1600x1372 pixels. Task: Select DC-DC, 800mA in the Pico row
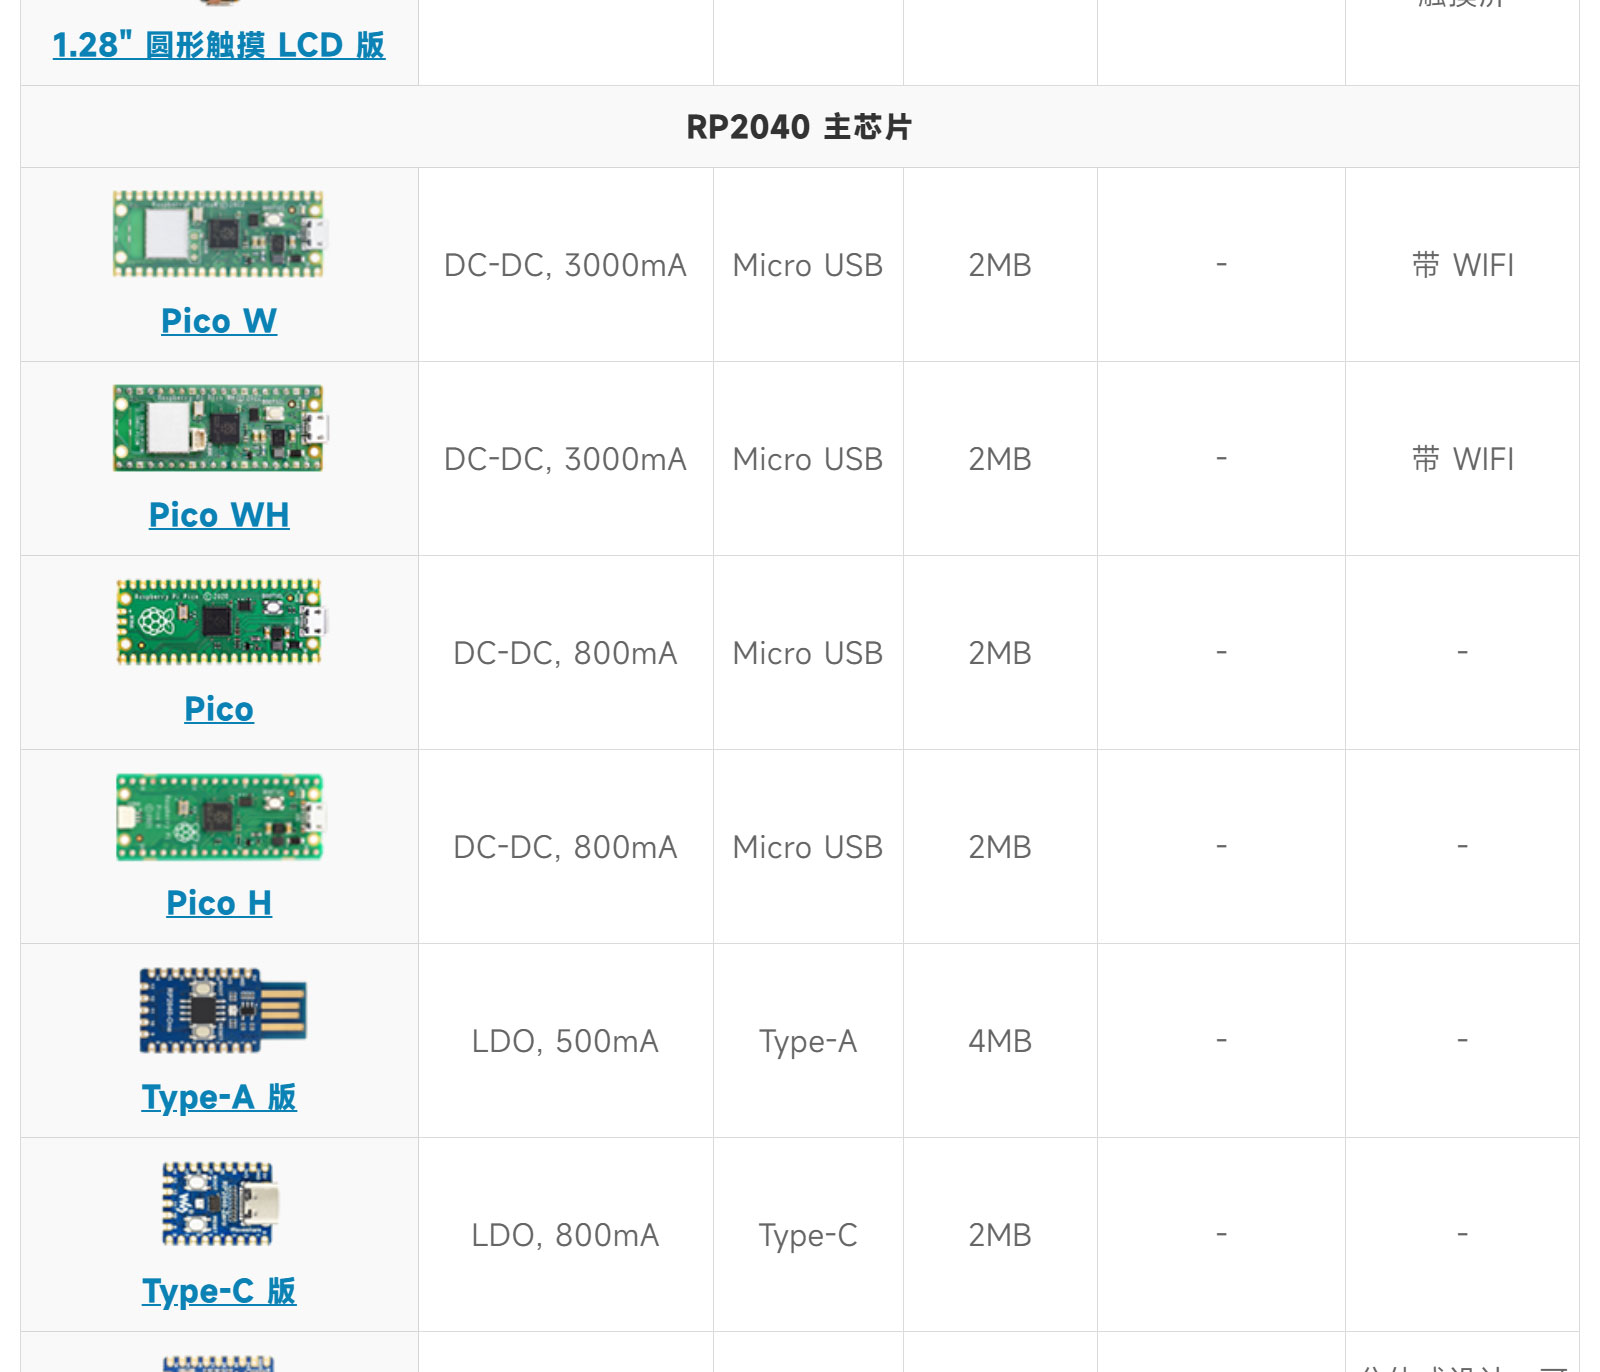click(x=565, y=653)
